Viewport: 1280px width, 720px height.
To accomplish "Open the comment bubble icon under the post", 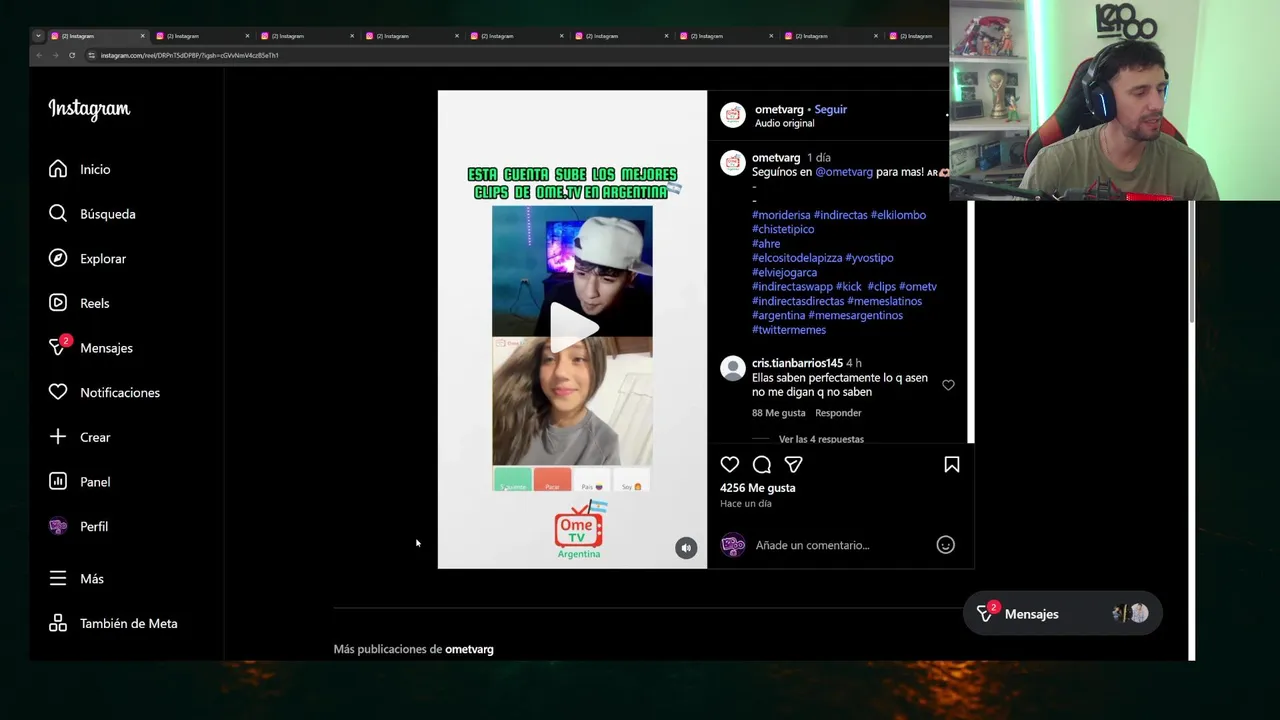I will (762, 464).
